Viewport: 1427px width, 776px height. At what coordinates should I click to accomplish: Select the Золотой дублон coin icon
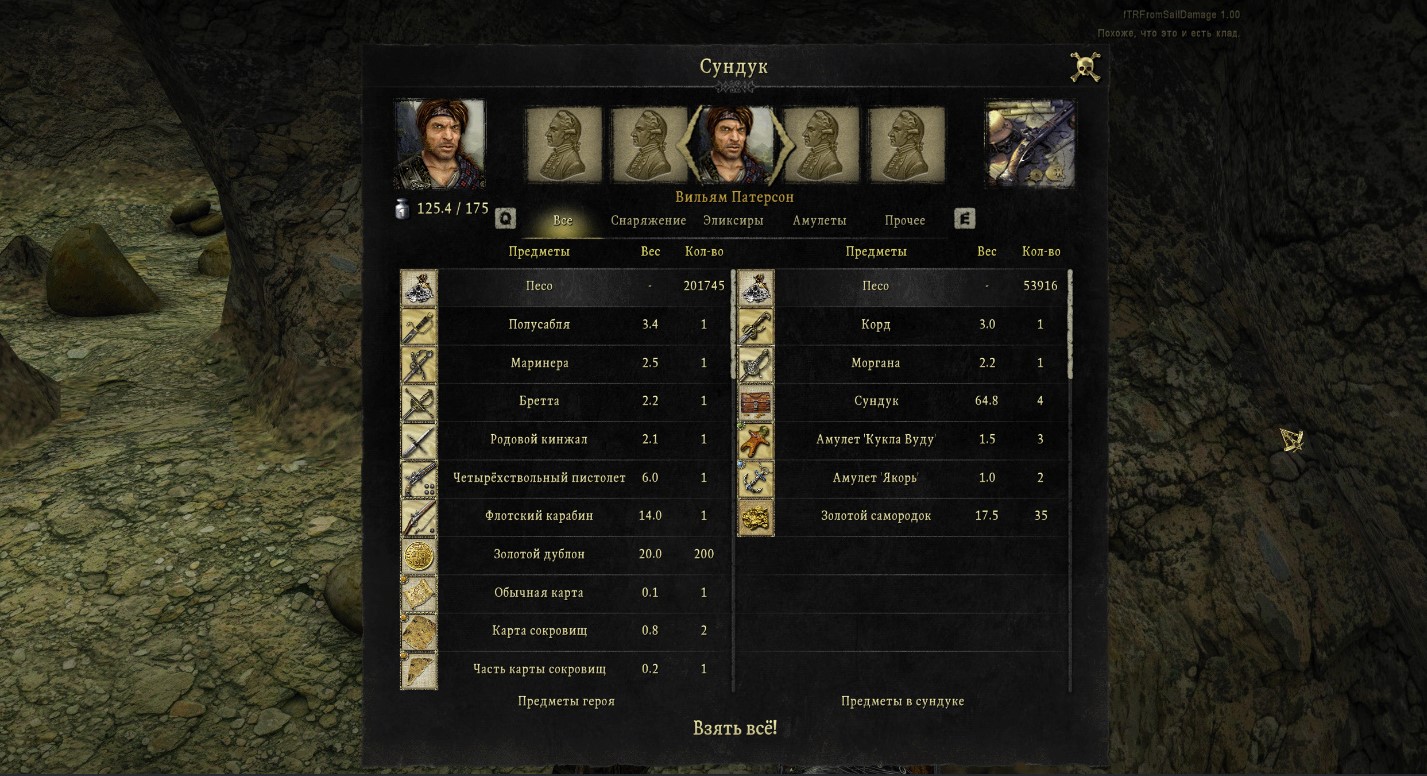418,555
